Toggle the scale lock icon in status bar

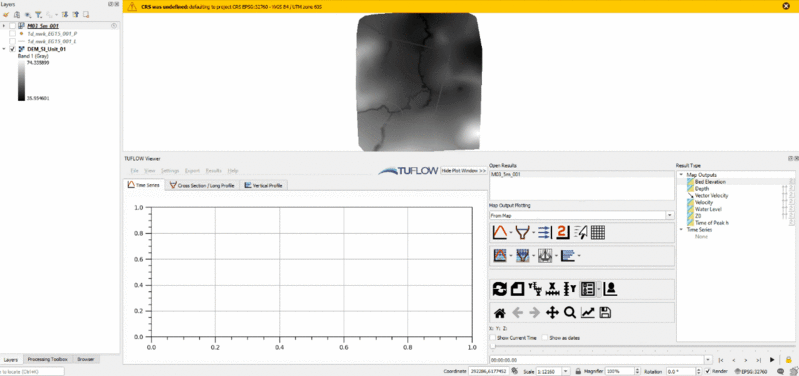pos(578,371)
